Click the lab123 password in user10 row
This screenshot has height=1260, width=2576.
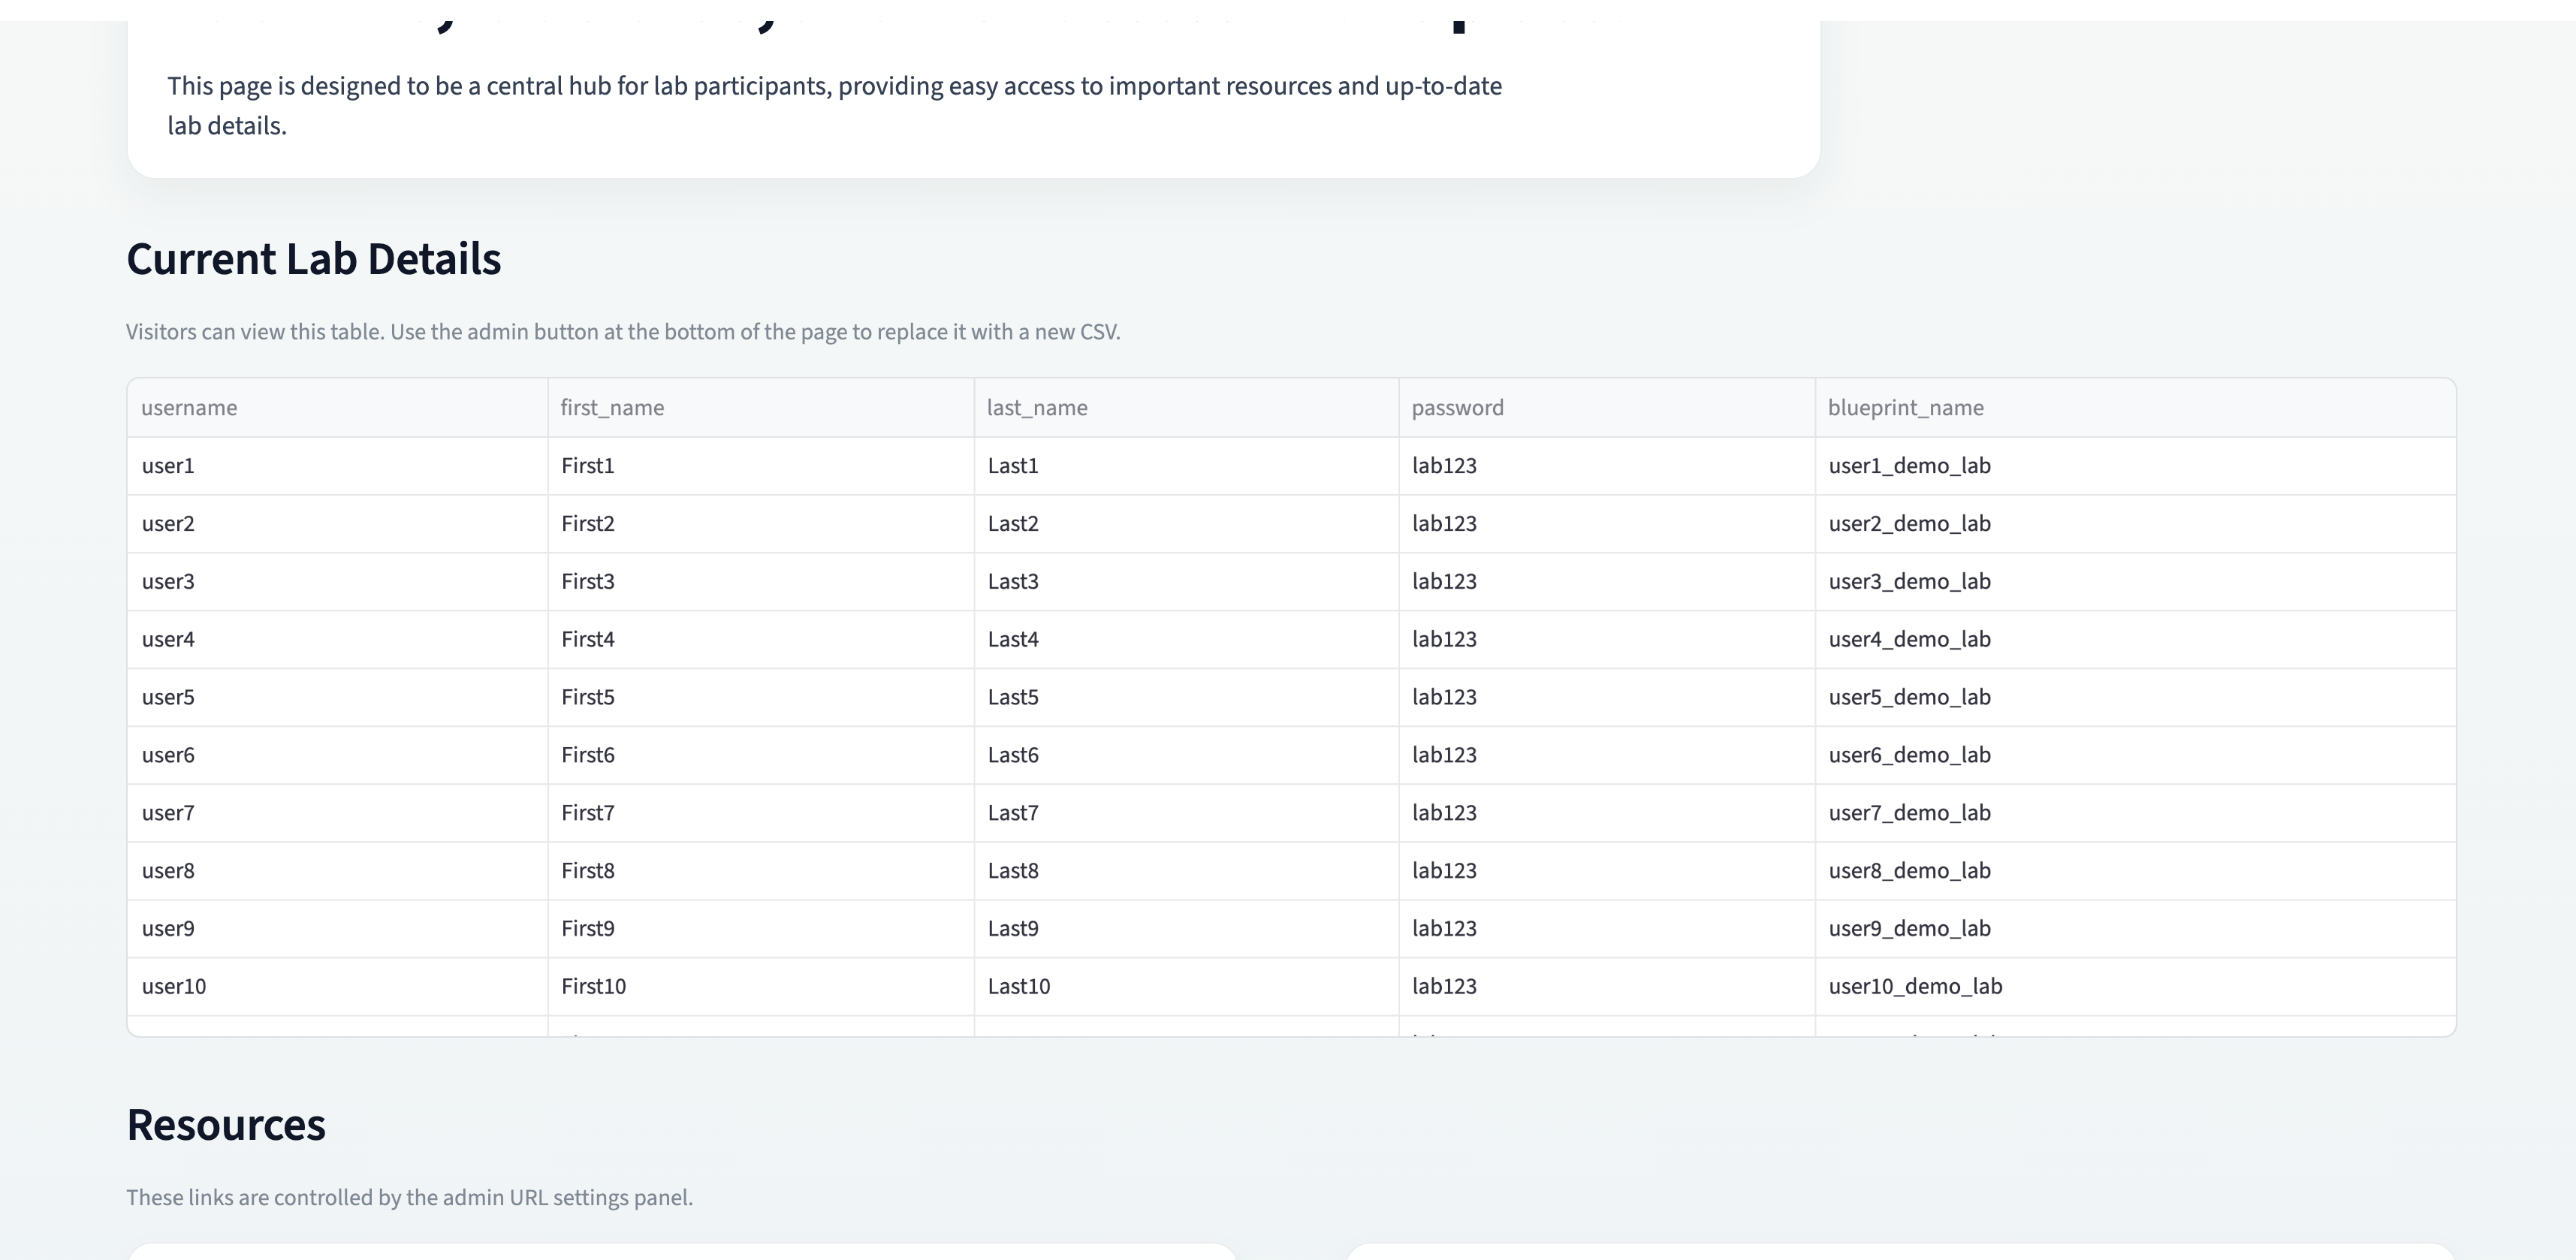pyautogui.click(x=1607, y=988)
